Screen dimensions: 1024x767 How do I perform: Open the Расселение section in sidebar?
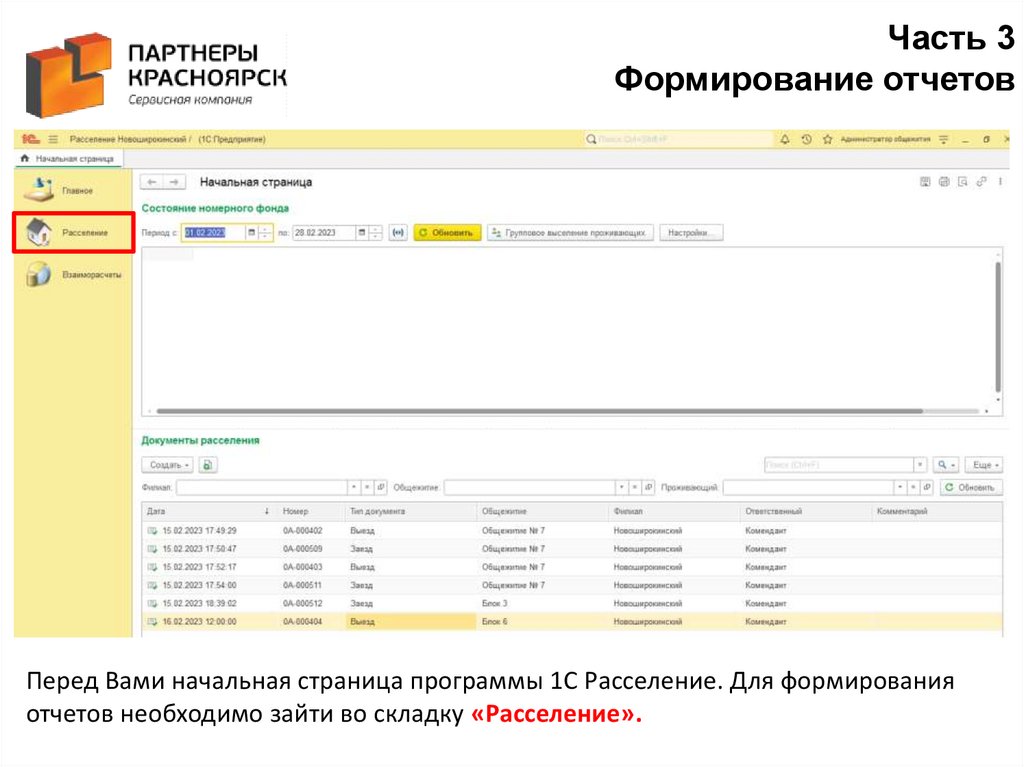[73, 232]
